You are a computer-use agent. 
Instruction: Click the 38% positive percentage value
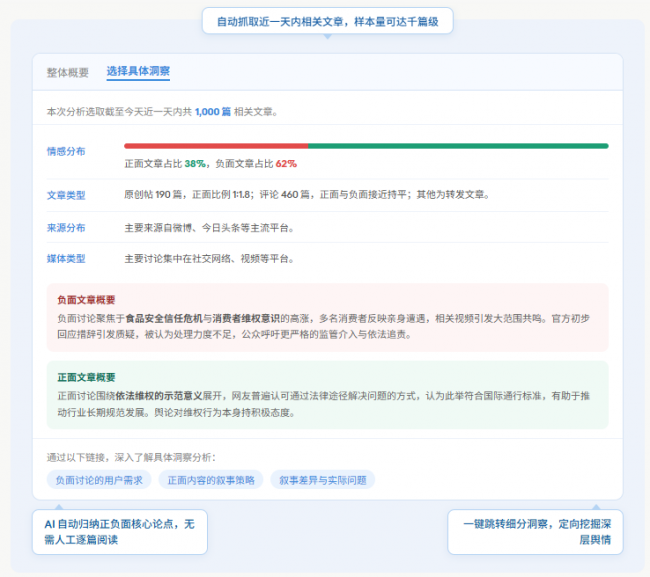click(195, 164)
